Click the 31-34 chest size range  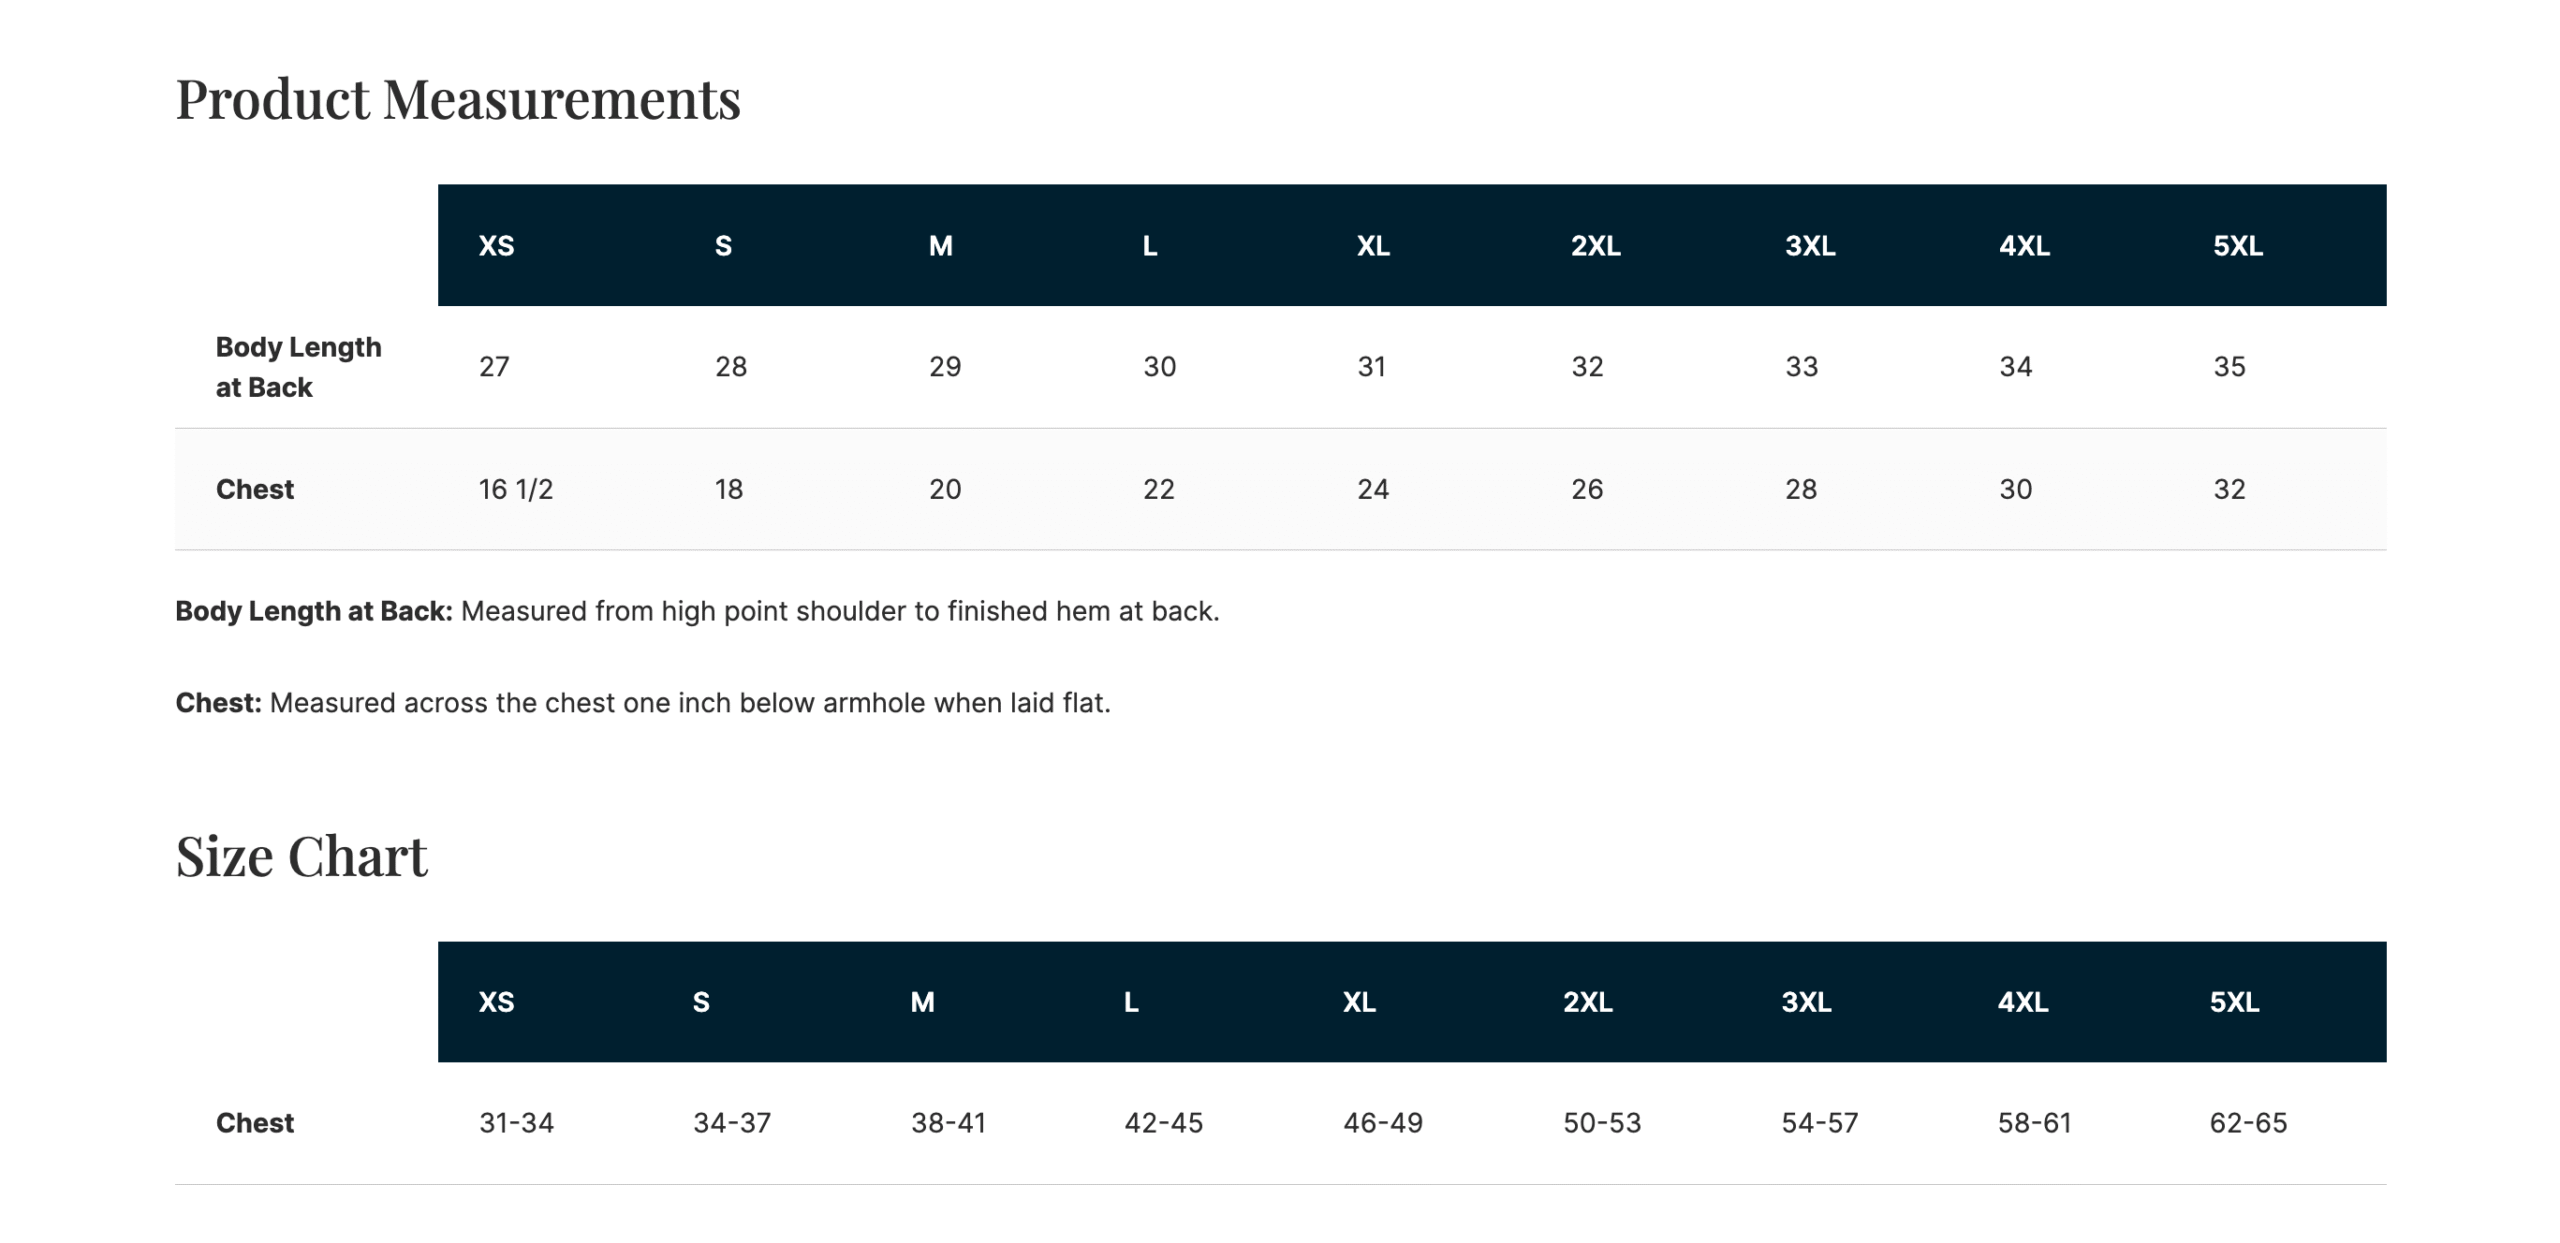(516, 1123)
